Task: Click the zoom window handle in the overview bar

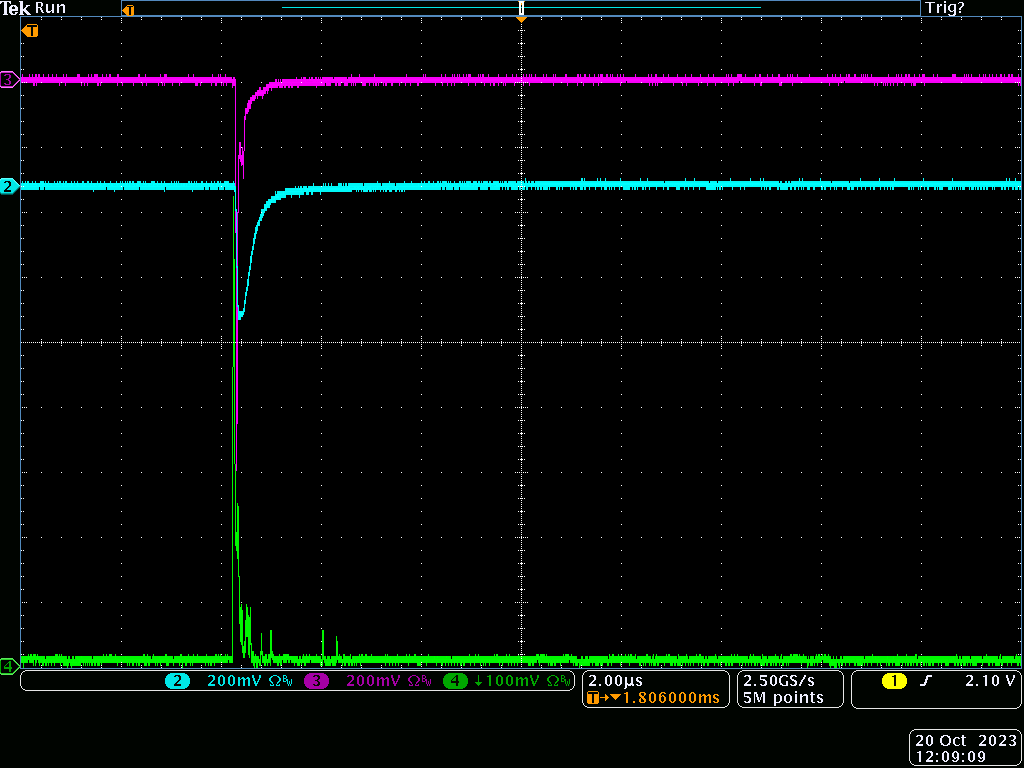Action: [x=521, y=9]
